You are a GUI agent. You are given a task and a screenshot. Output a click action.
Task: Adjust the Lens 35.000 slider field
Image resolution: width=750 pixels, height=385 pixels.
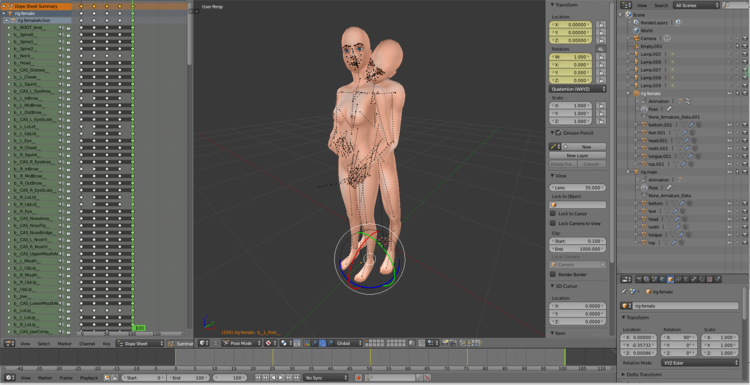click(x=578, y=187)
